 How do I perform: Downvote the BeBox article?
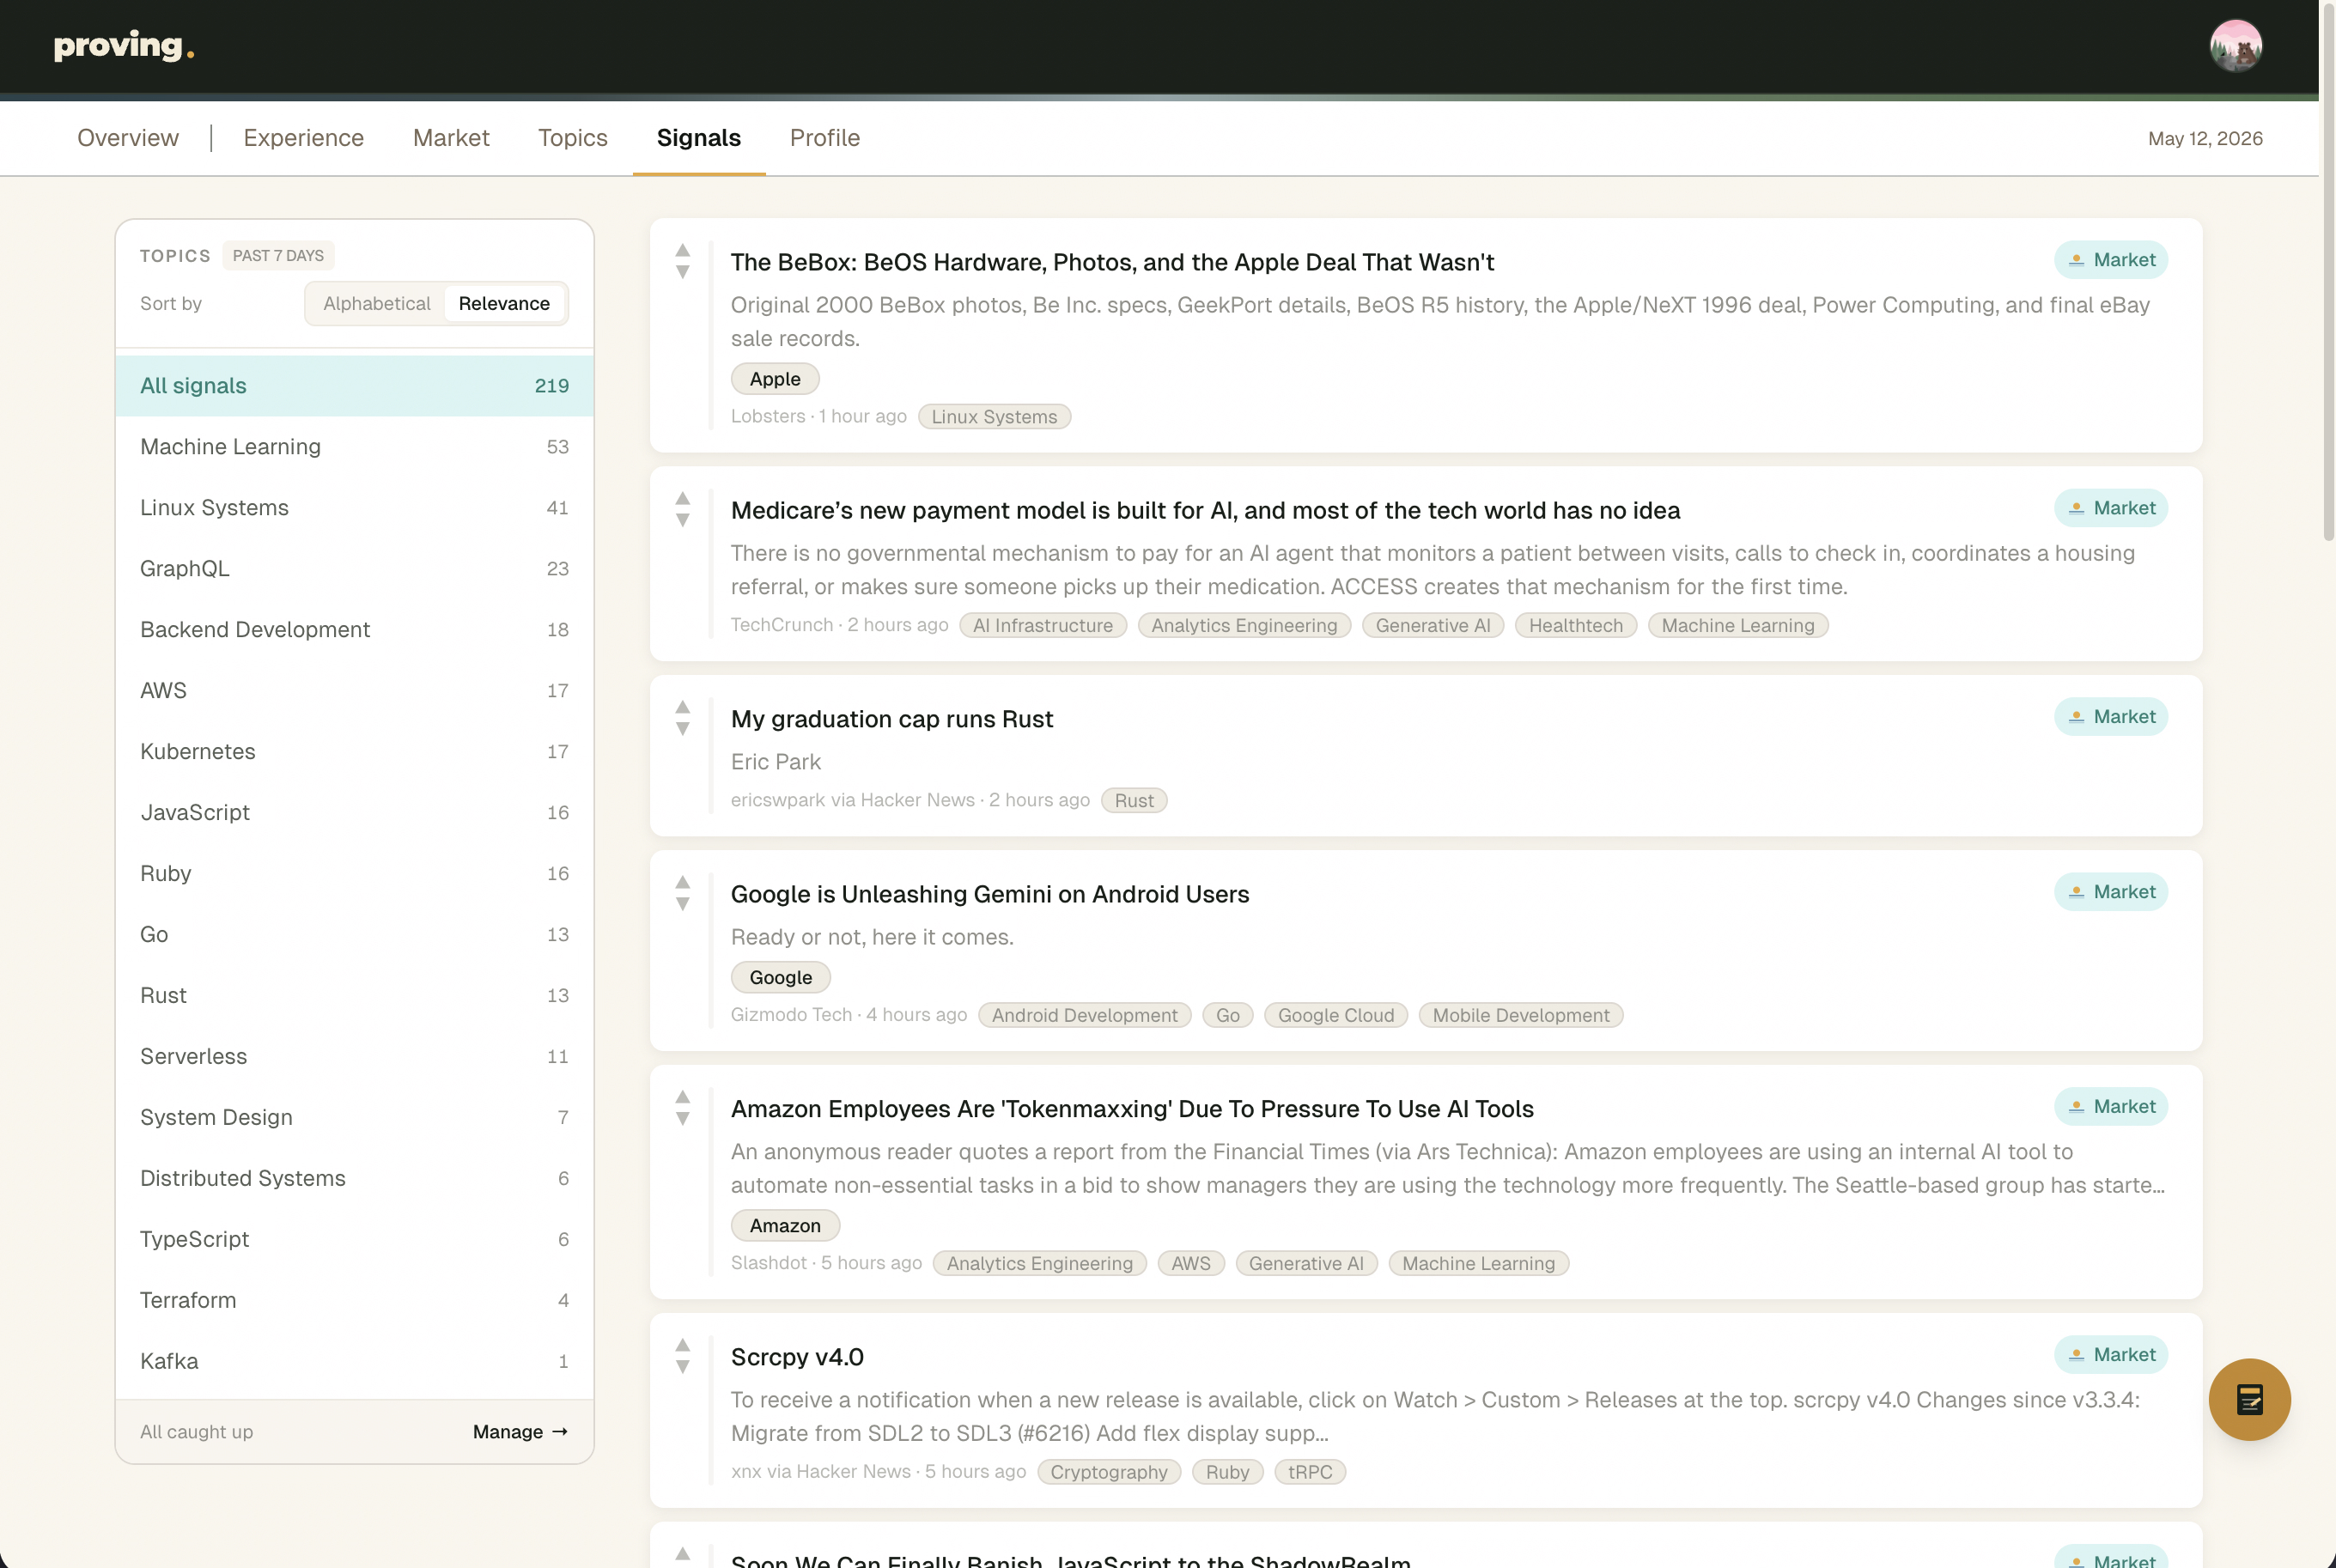(x=683, y=272)
